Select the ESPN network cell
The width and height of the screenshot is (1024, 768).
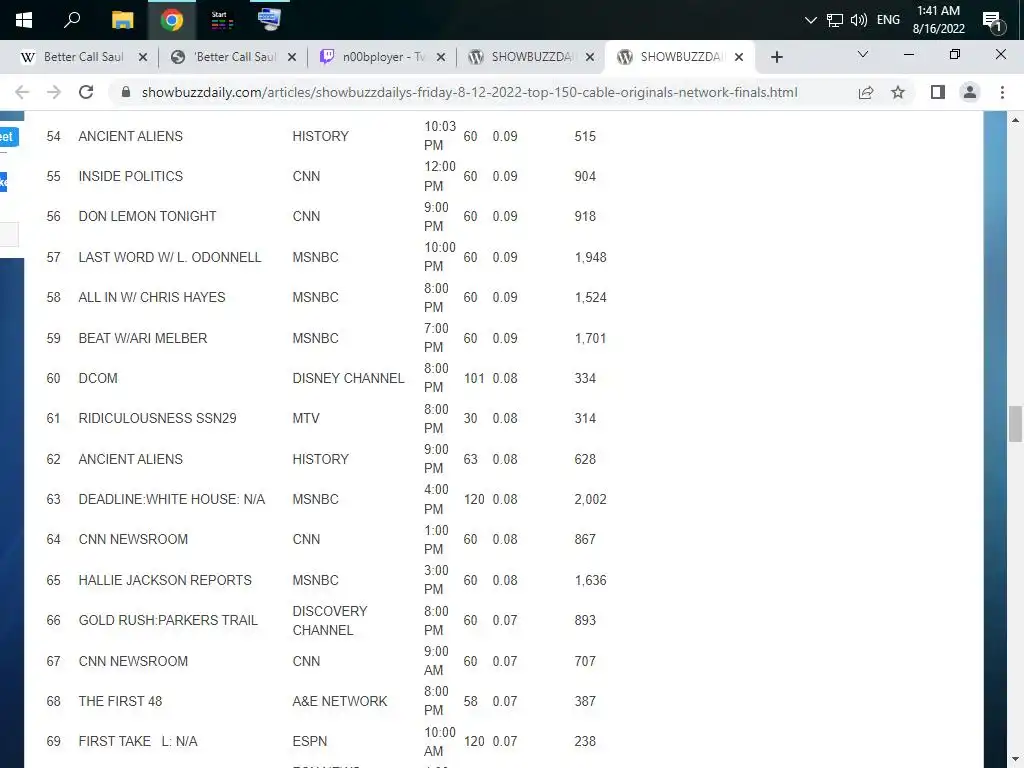tap(310, 741)
